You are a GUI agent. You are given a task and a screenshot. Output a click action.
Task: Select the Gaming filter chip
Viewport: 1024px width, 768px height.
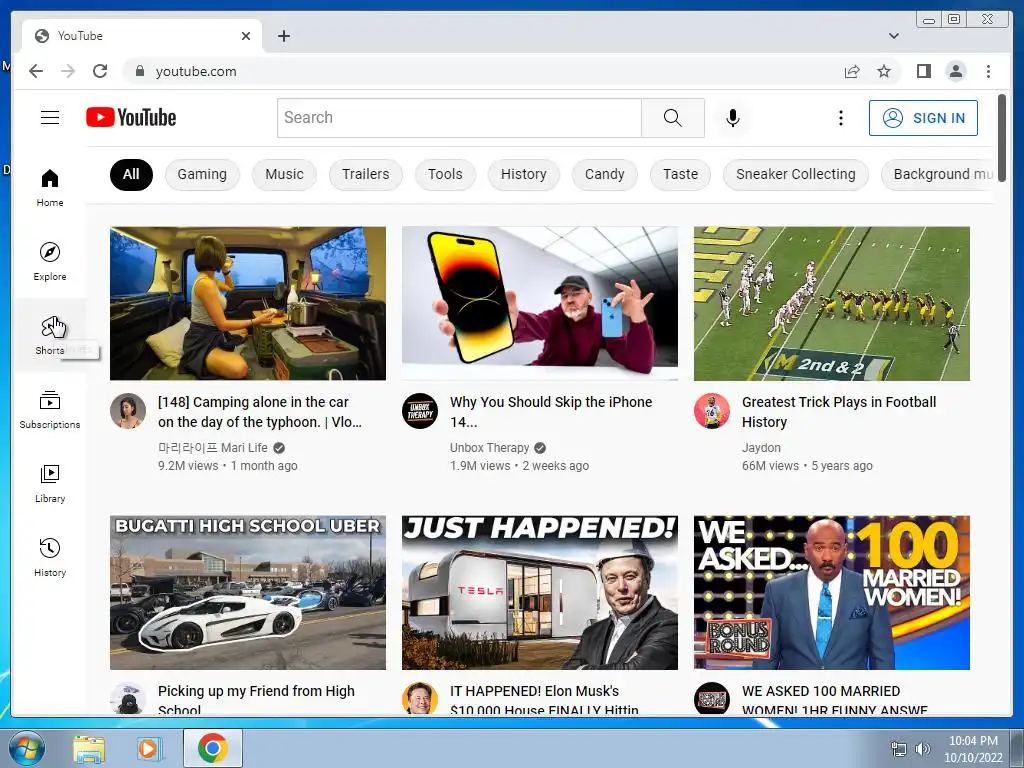pyautogui.click(x=202, y=174)
